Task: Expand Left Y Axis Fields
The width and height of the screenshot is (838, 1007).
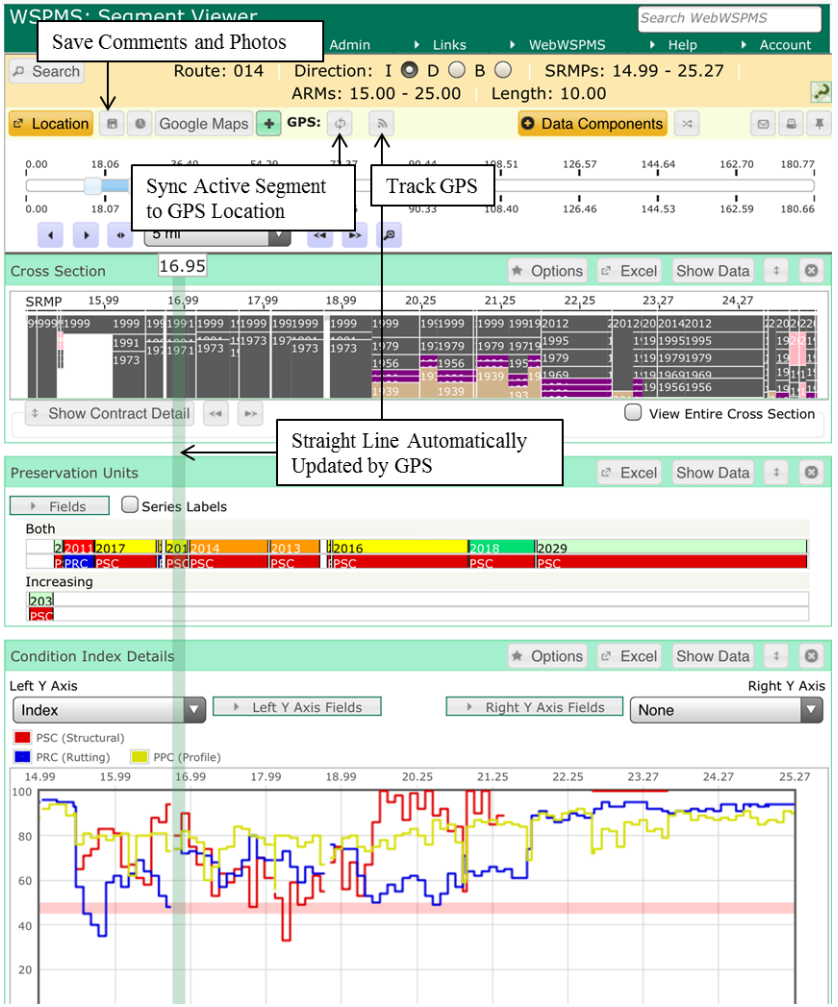Action: (297, 707)
